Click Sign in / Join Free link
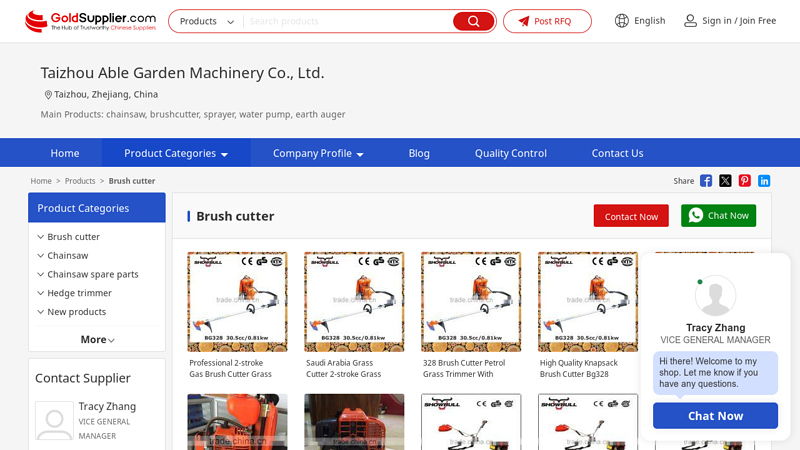The height and width of the screenshot is (450, 800). pyautogui.click(x=739, y=21)
